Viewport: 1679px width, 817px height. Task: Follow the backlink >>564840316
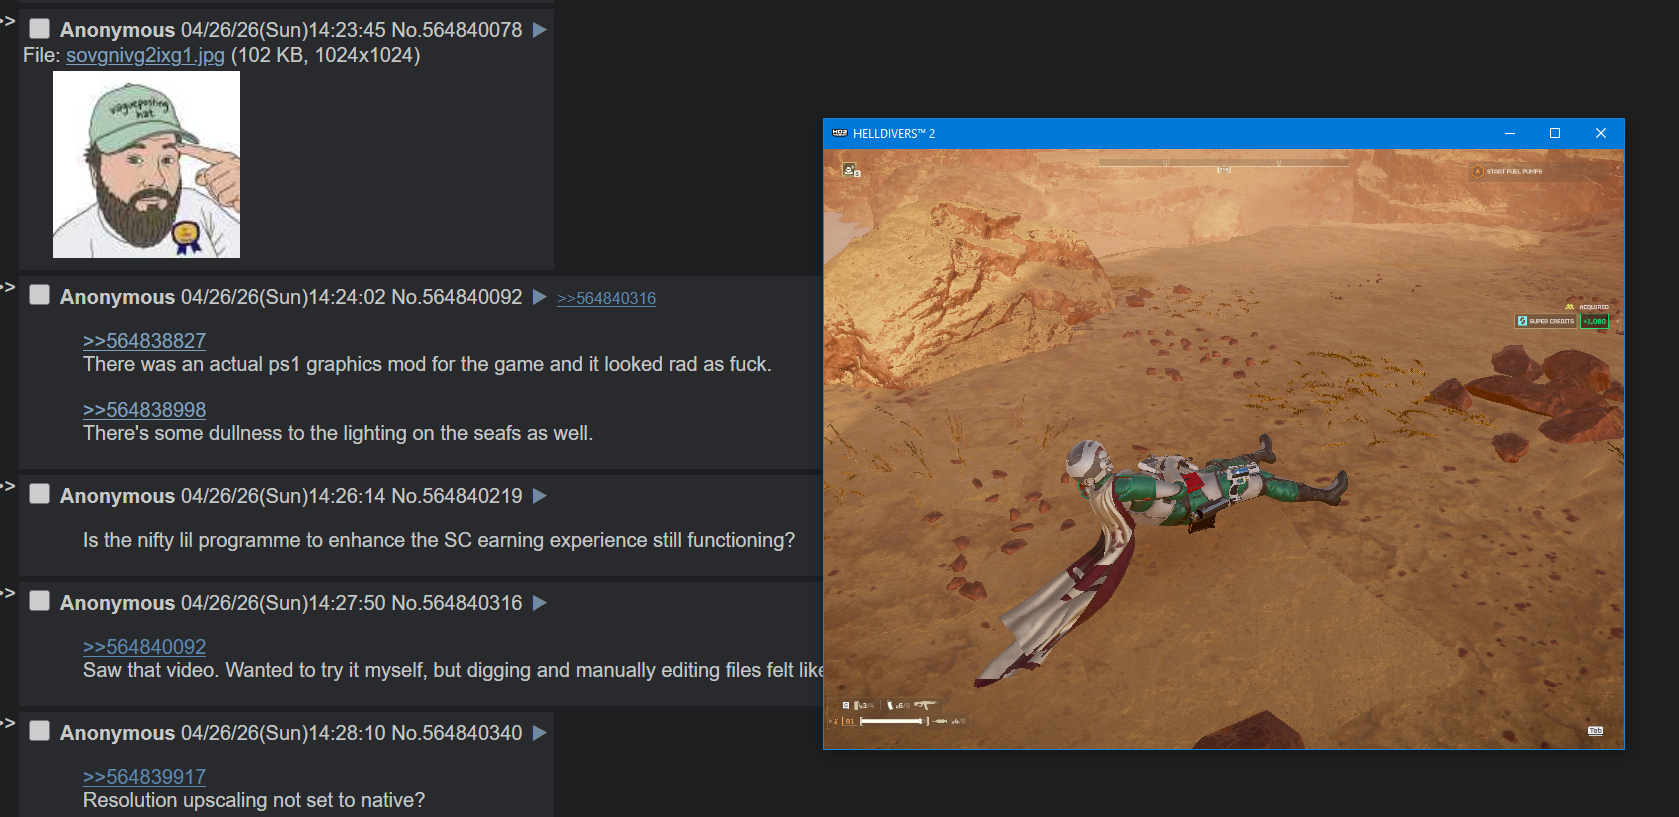[606, 298]
